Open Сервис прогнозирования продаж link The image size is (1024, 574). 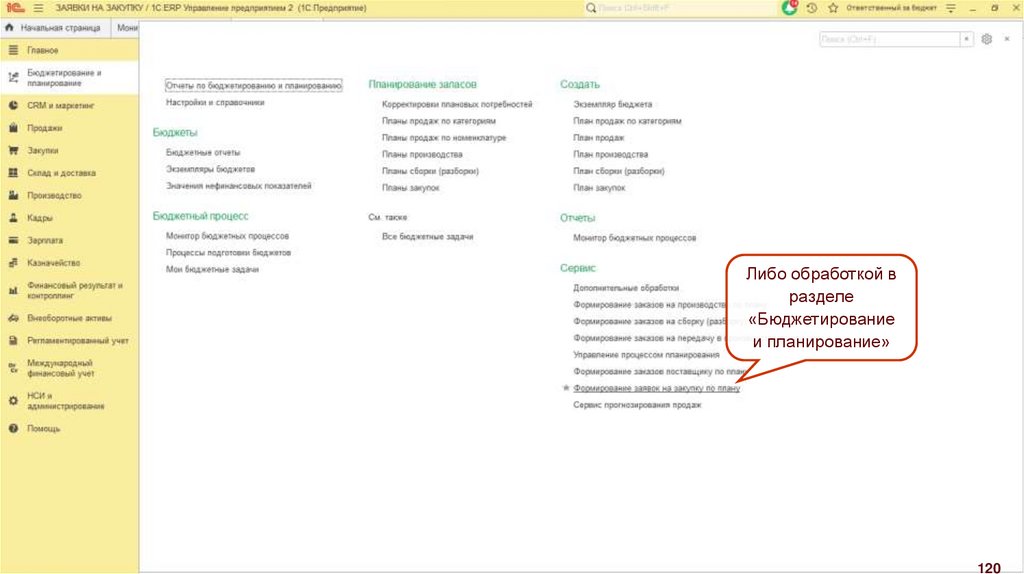click(637, 405)
